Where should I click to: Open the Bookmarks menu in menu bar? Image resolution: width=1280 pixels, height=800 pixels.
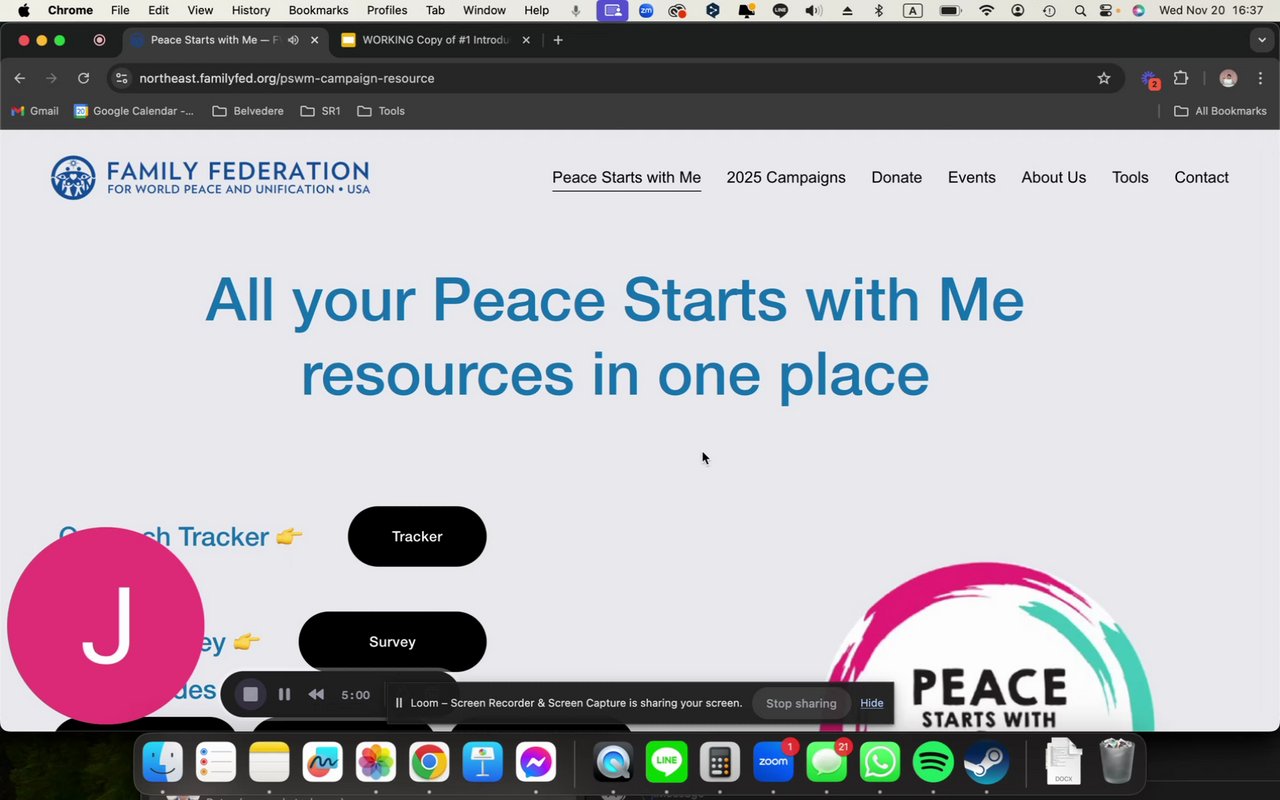[x=318, y=10]
